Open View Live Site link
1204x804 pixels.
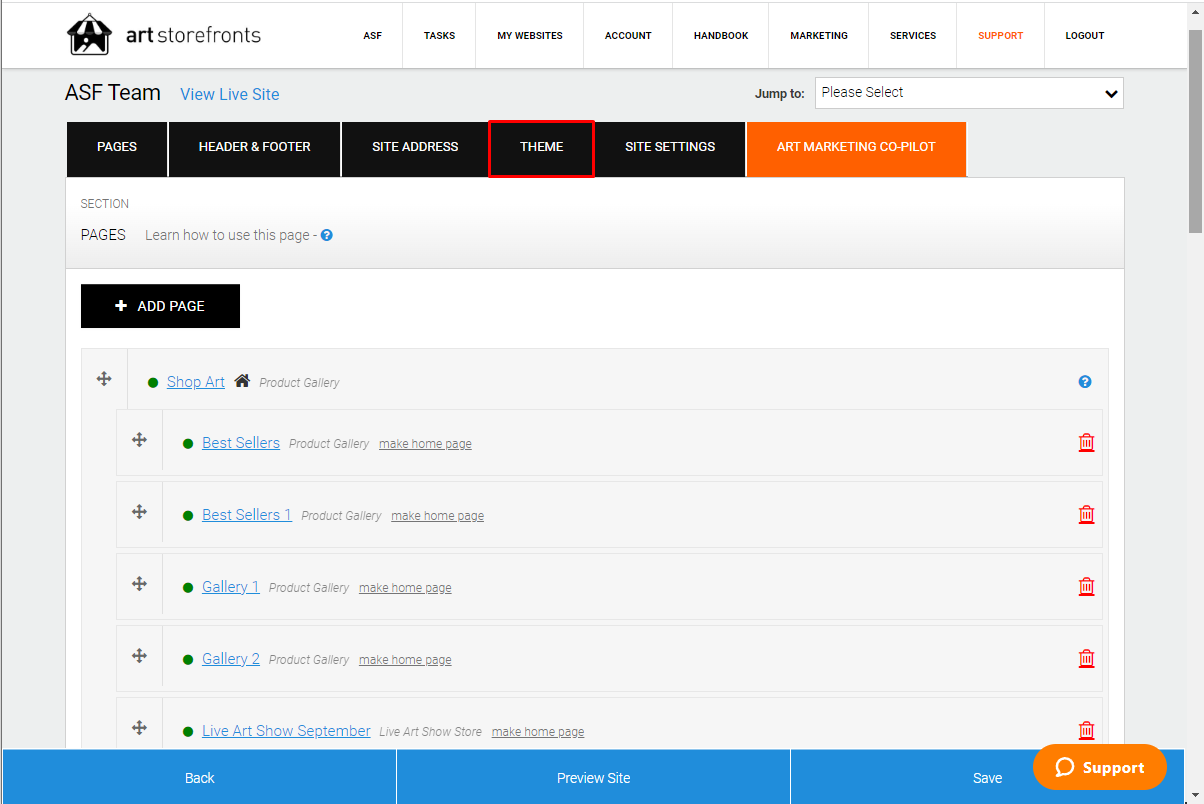(x=230, y=94)
